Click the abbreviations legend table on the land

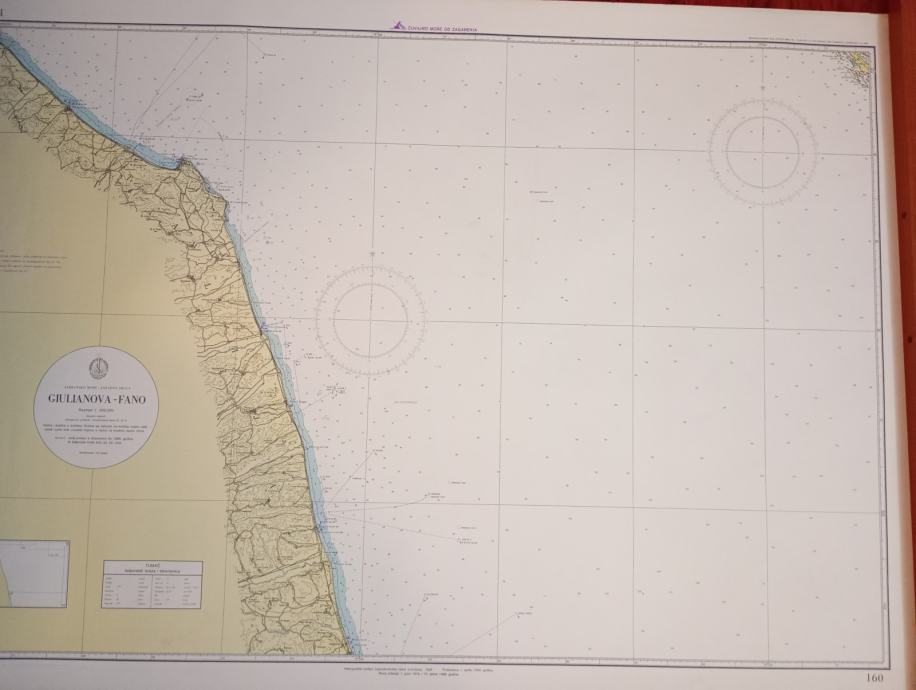point(152,584)
